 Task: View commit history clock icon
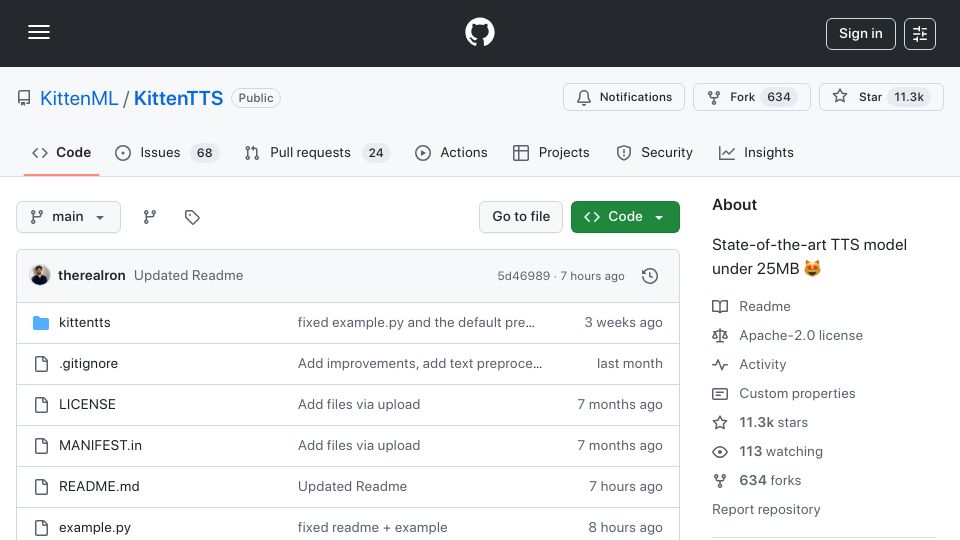[650, 276]
